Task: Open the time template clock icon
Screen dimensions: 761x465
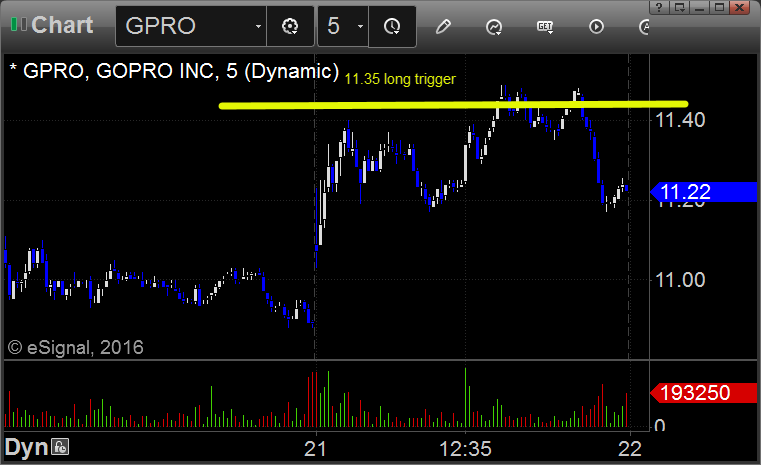Action: tap(392, 26)
